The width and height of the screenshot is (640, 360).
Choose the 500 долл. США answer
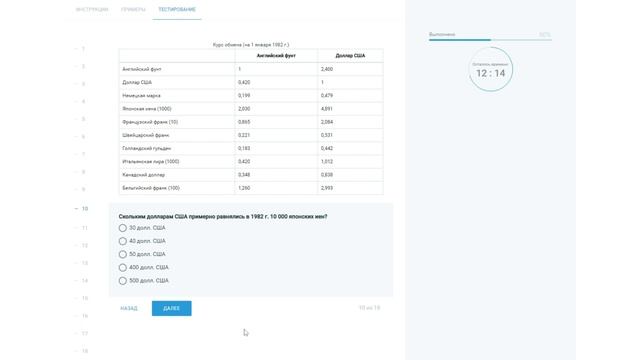click(122, 281)
